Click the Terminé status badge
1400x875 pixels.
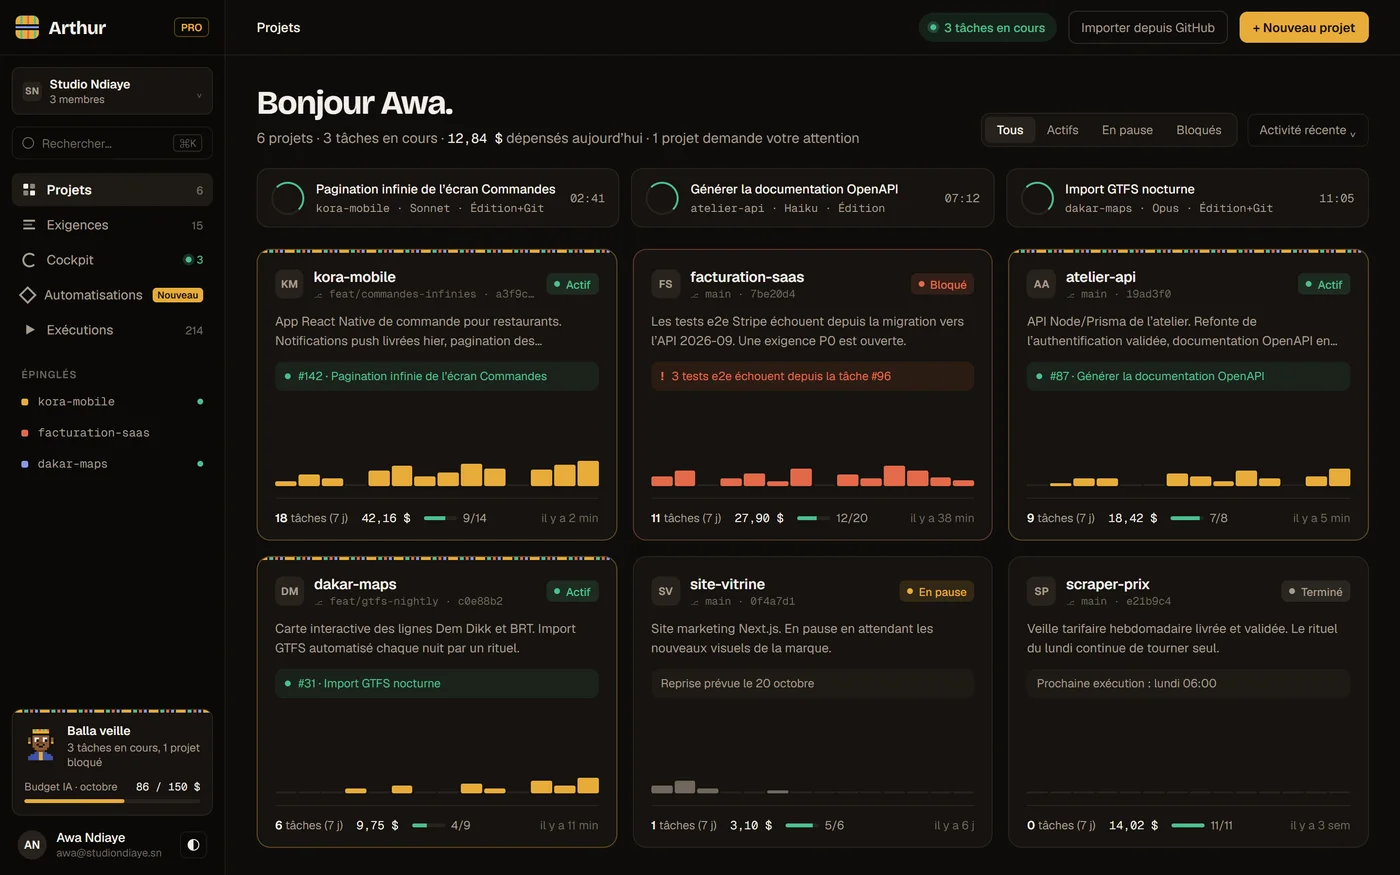coord(1316,591)
